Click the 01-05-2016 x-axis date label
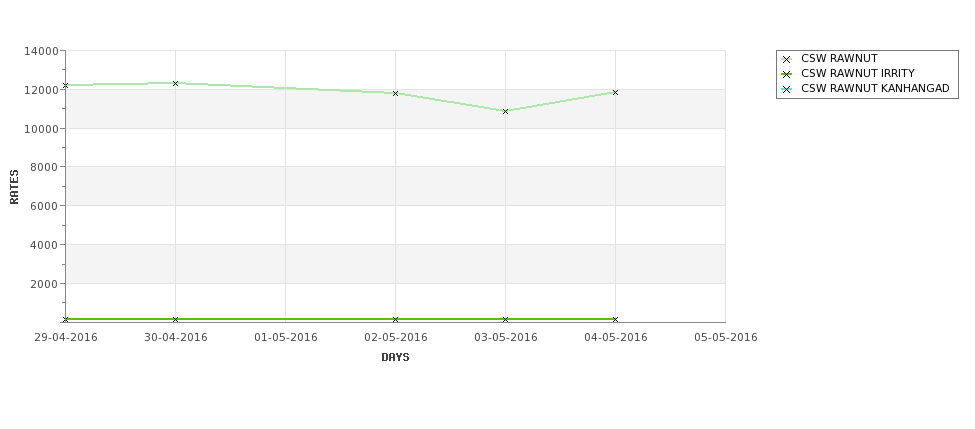This screenshot has width=975, height=429. 286,338
